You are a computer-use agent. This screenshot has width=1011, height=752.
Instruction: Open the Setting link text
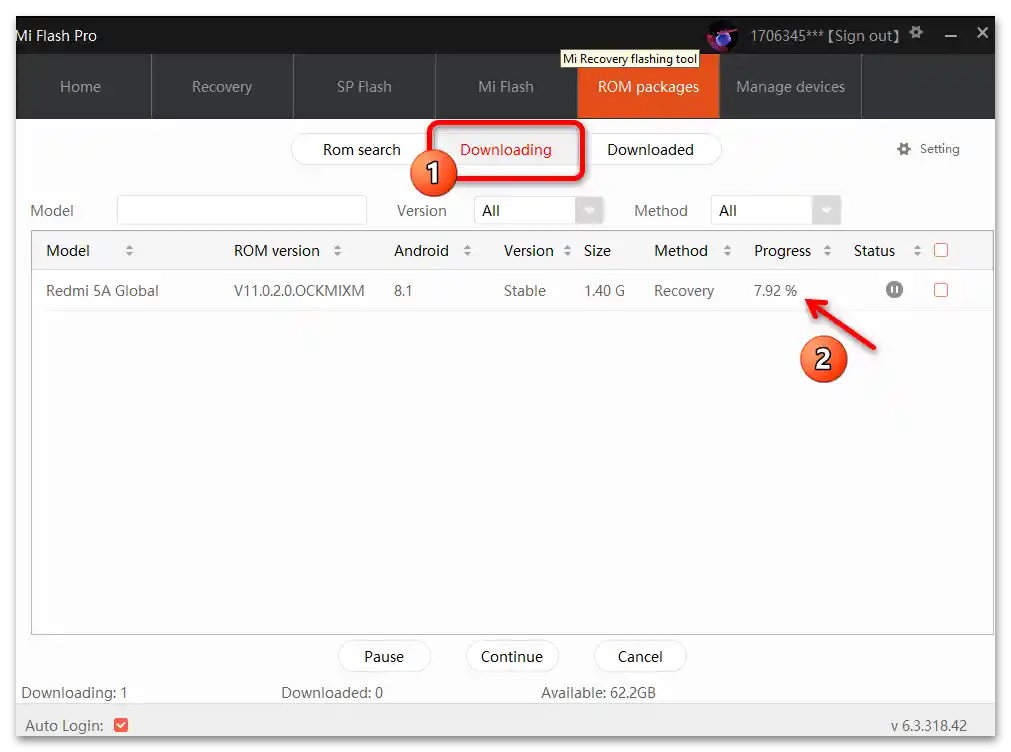tap(939, 149)
